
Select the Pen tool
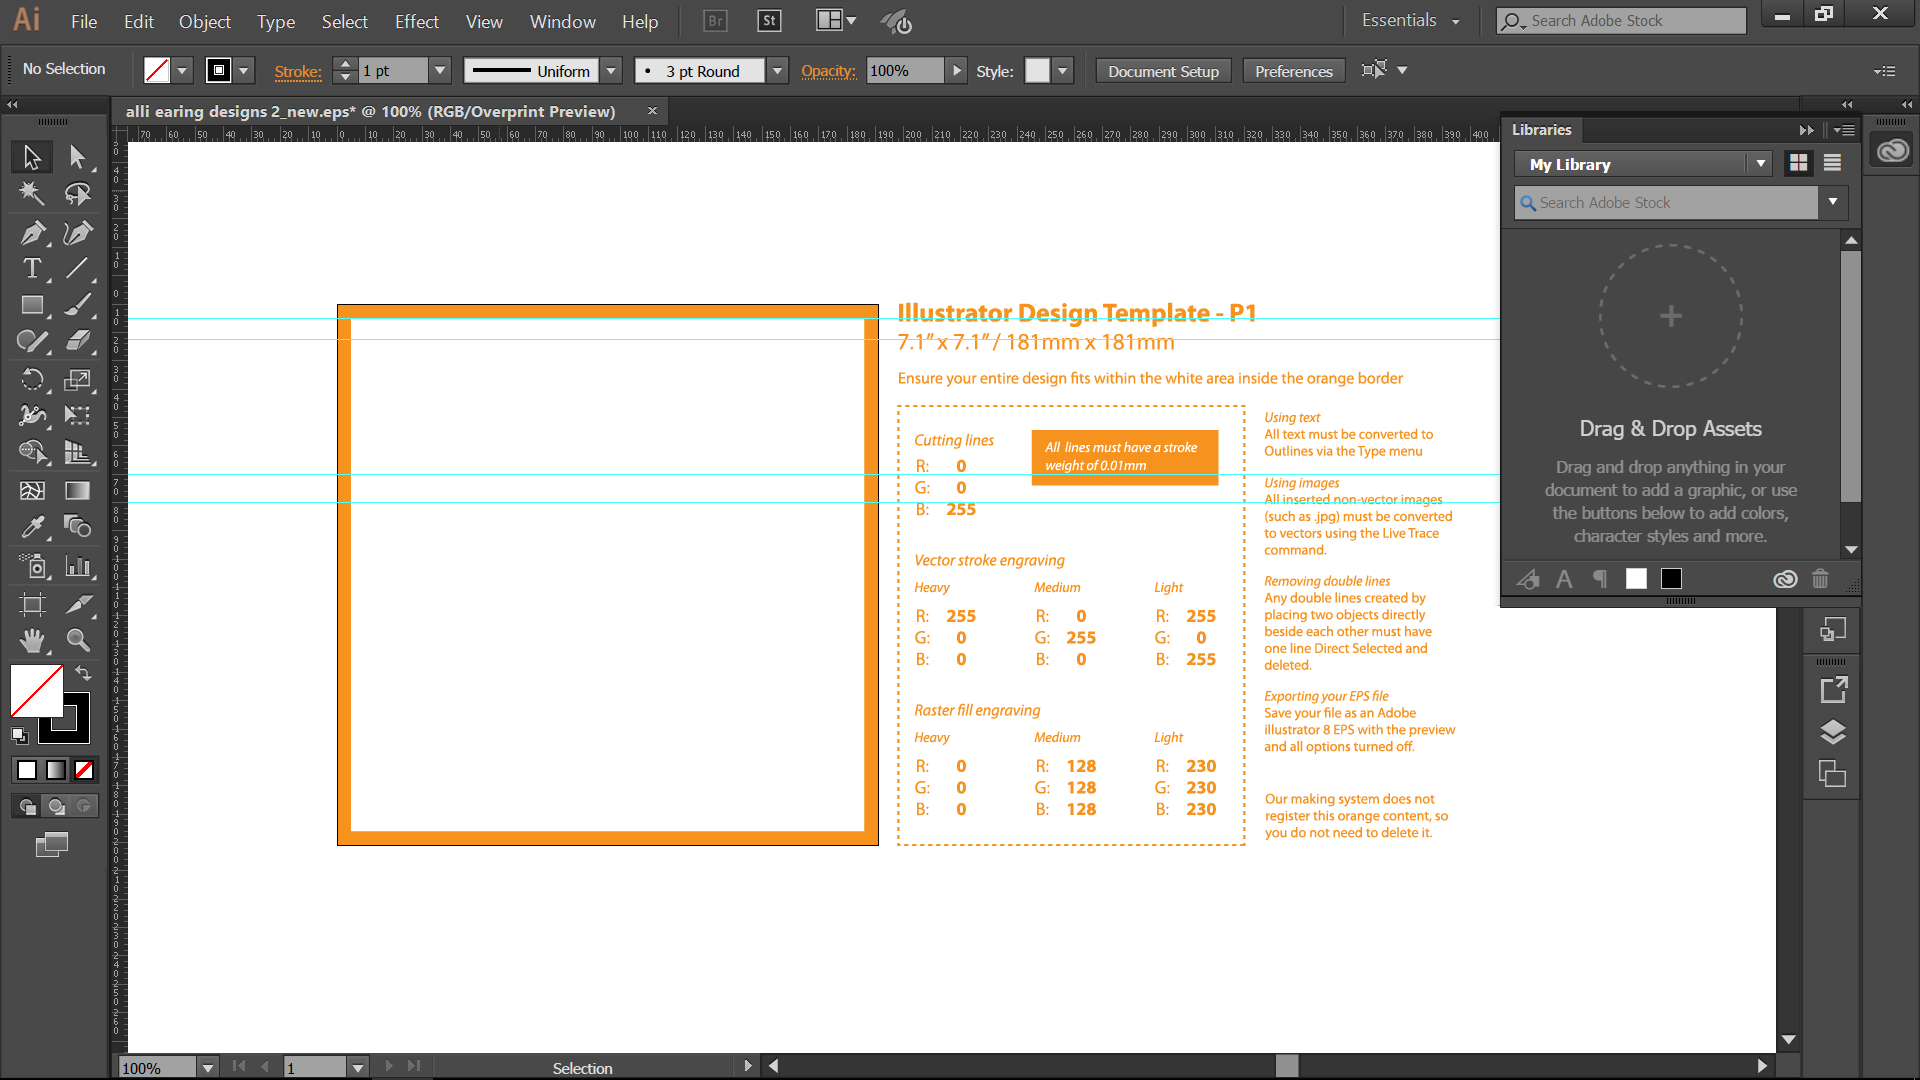point(31,232)
